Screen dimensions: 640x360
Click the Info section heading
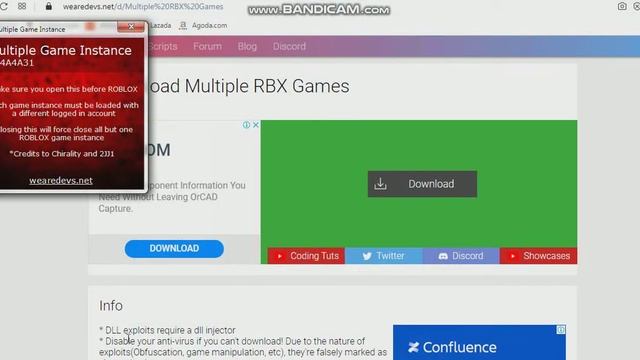[x=111, y=306]
